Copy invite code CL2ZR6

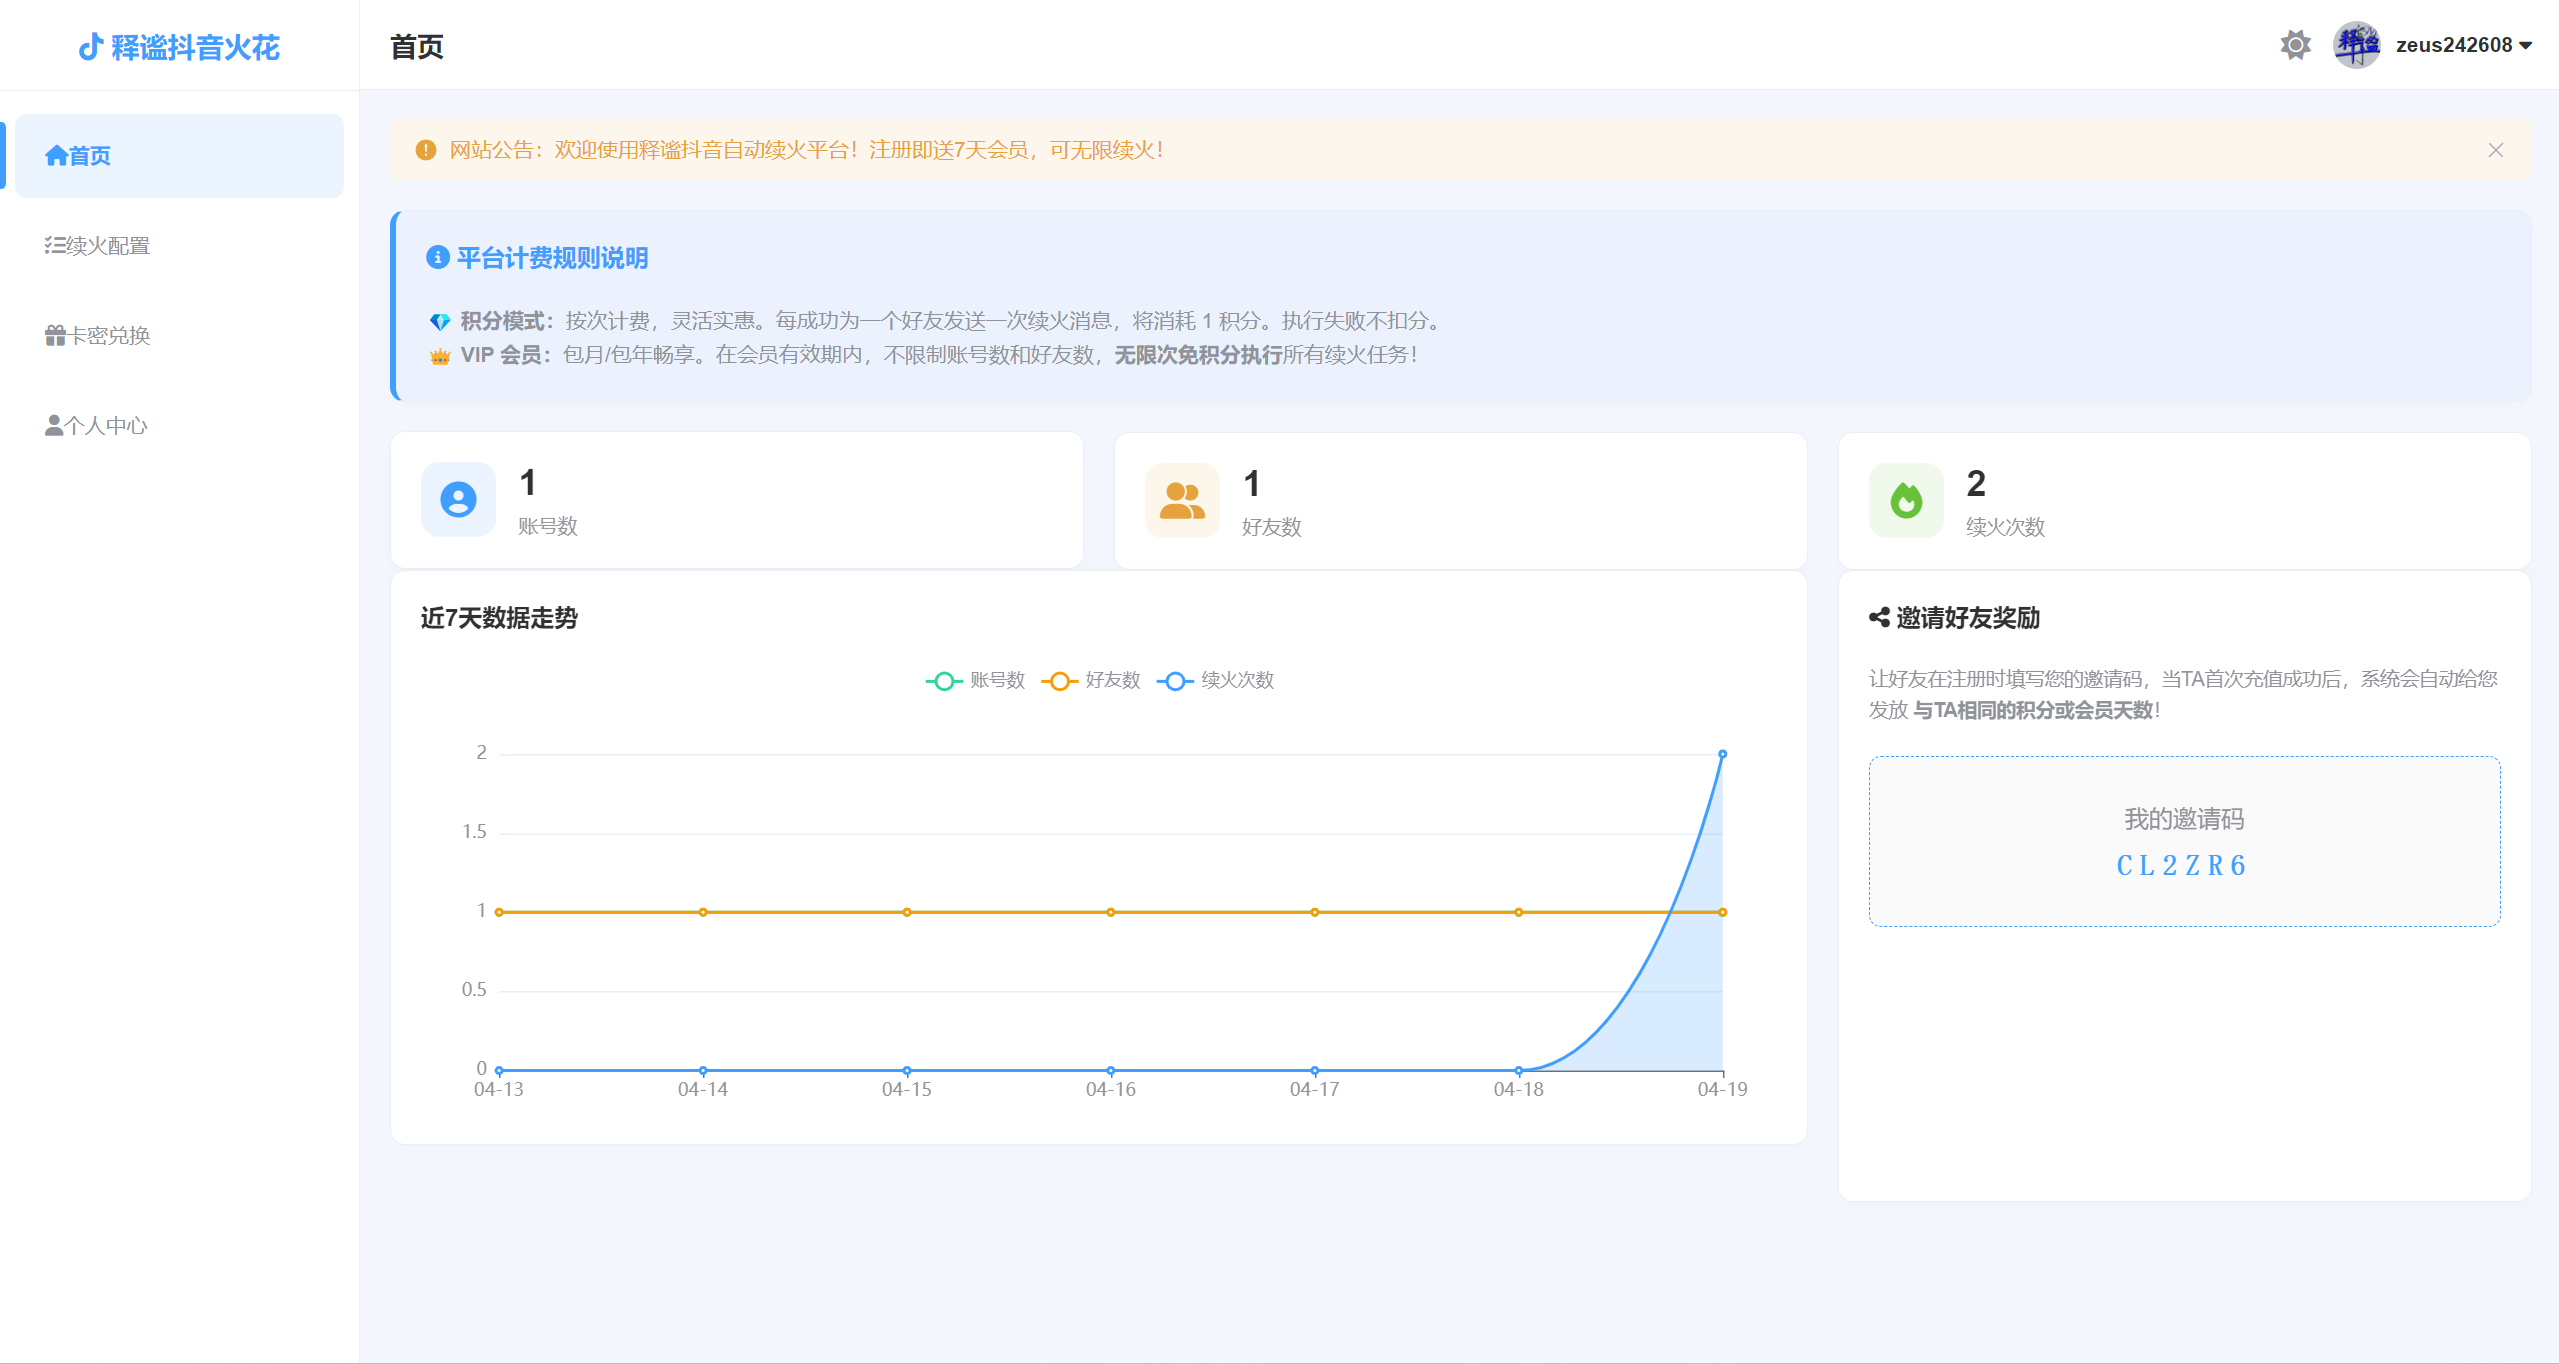pyautogui.click(x=2182, y=866)
